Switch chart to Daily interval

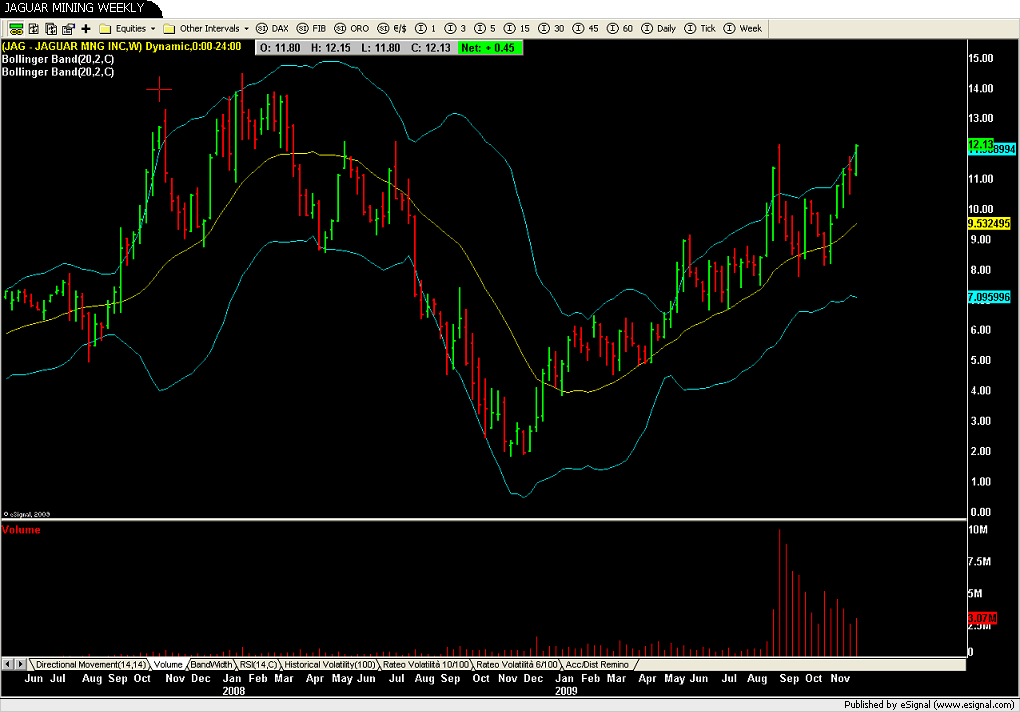[658, 28]
